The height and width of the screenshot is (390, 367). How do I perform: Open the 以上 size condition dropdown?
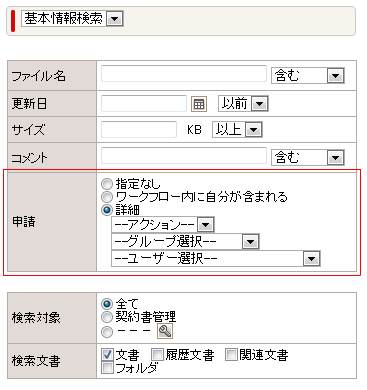(237, 129)
